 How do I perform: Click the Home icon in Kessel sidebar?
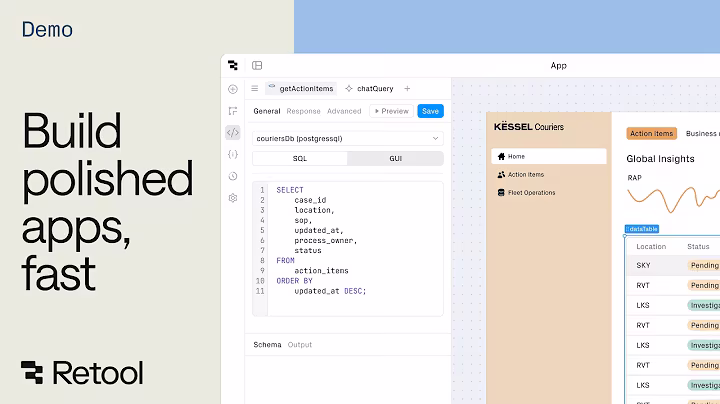click(x=501, y=157)
